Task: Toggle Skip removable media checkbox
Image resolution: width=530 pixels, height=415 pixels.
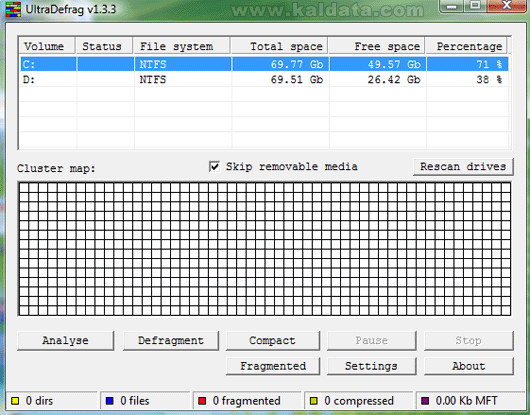Action: (x=214, y=166)
